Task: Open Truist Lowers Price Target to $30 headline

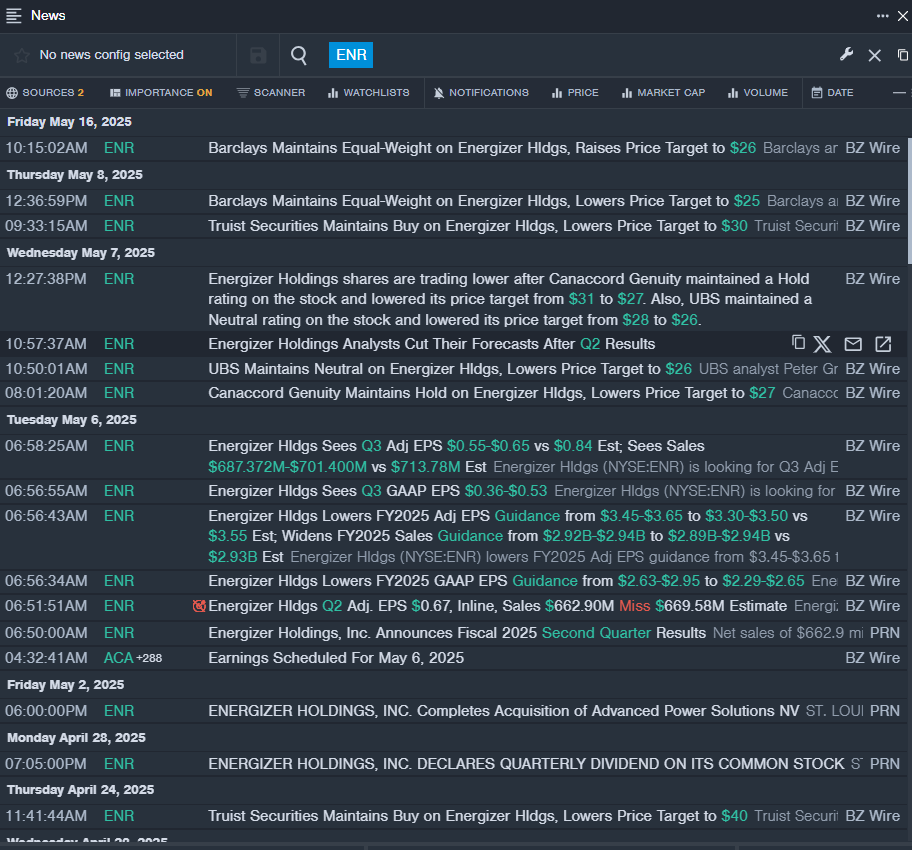Action: point(478,226)
